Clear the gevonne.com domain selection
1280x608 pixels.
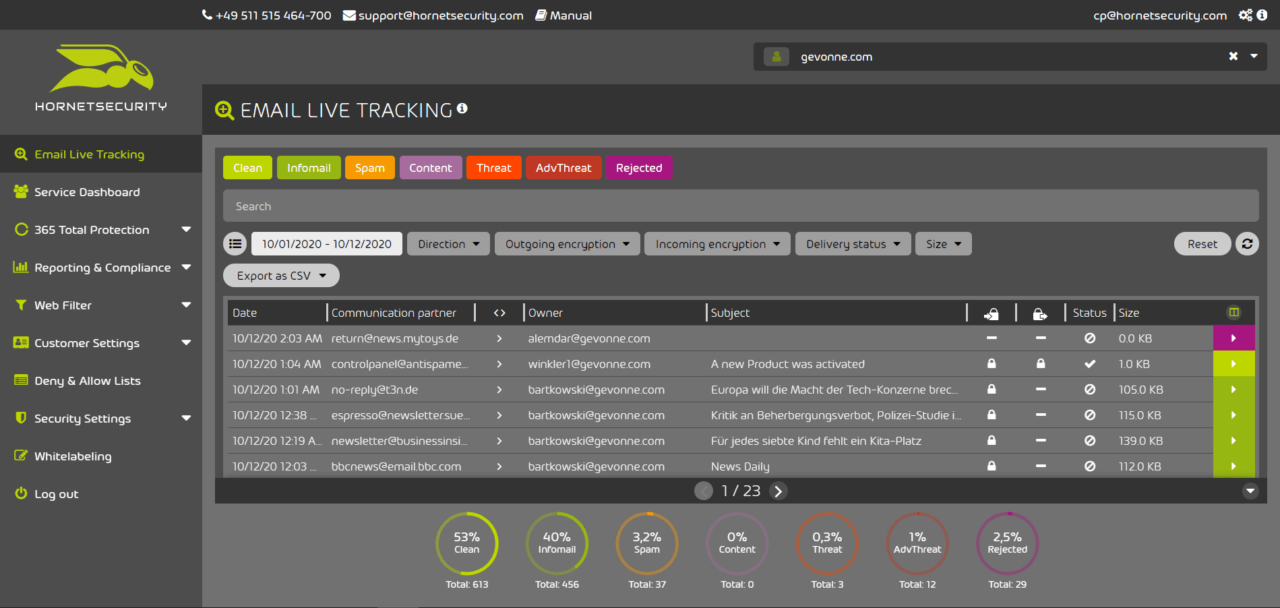coord(1233,57)
